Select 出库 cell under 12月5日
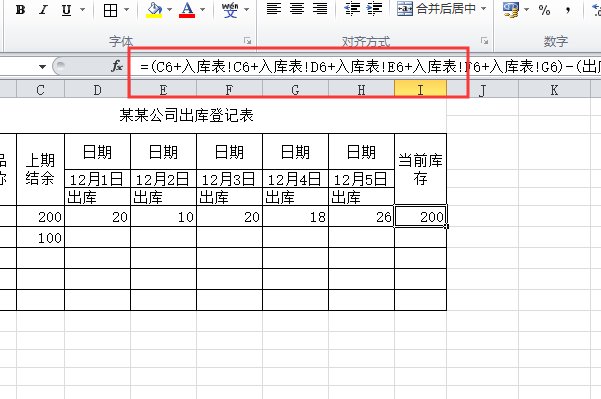 click(361, 197)
